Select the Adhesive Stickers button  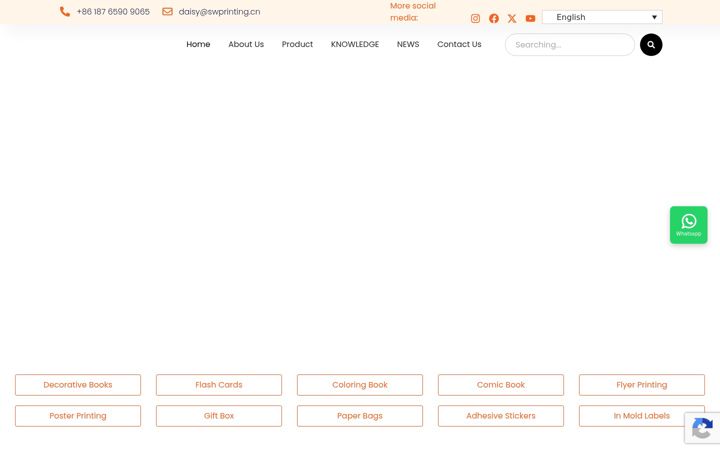coord(501,416)
